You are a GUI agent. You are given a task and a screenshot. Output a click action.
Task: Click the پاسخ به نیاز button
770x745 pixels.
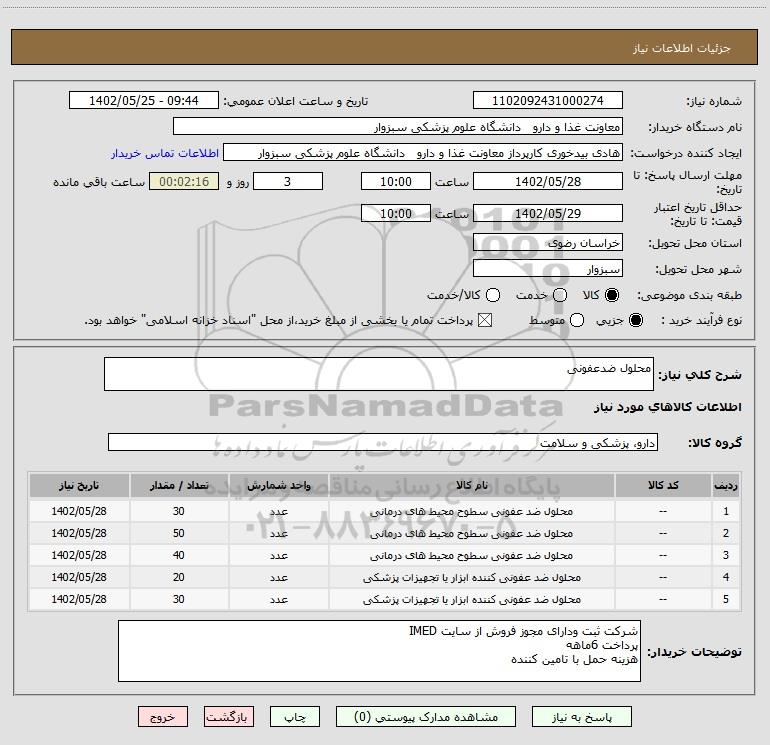coord(581,717)
